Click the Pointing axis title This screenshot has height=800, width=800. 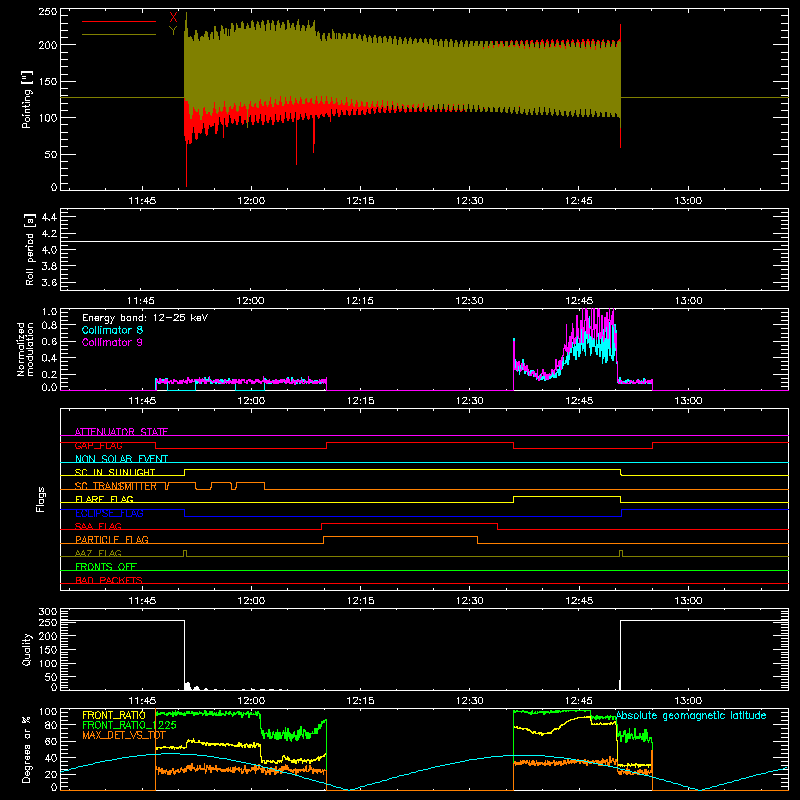pos(27,99)
